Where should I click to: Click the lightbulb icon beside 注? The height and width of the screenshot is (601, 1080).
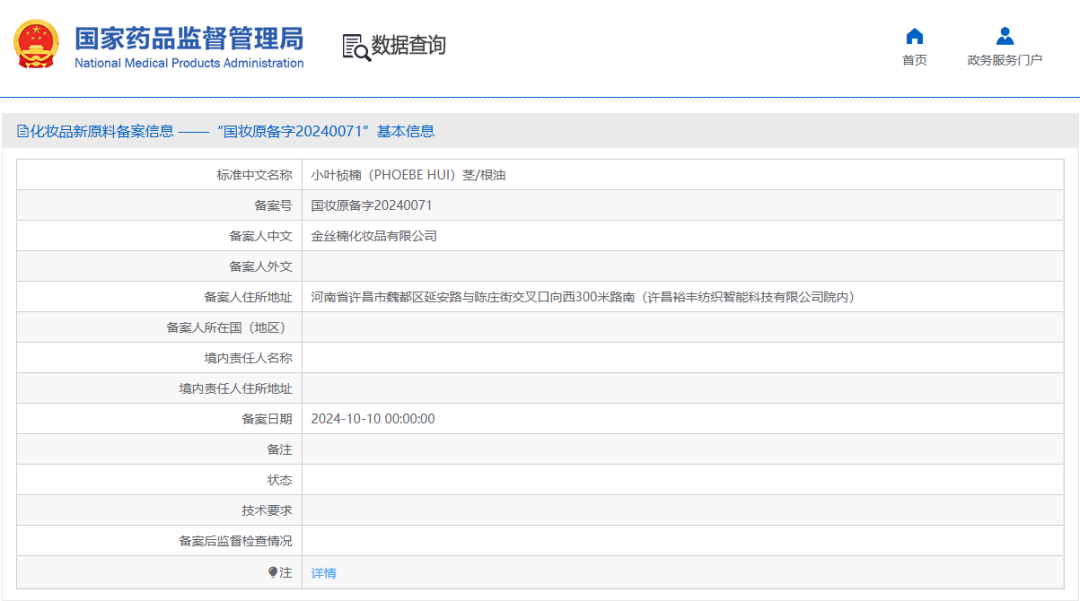coord(273,572)
